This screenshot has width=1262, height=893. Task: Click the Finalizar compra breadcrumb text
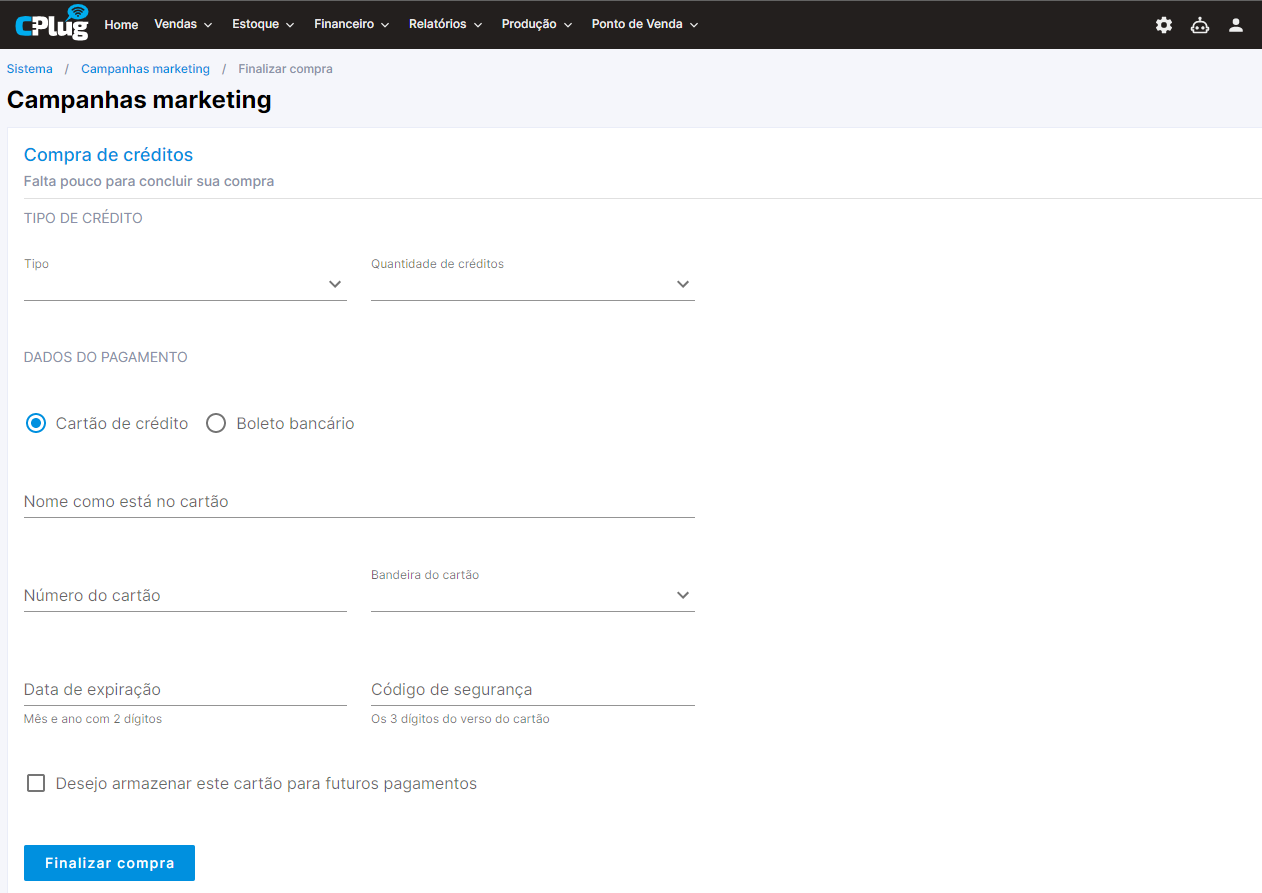click(285, 69)
